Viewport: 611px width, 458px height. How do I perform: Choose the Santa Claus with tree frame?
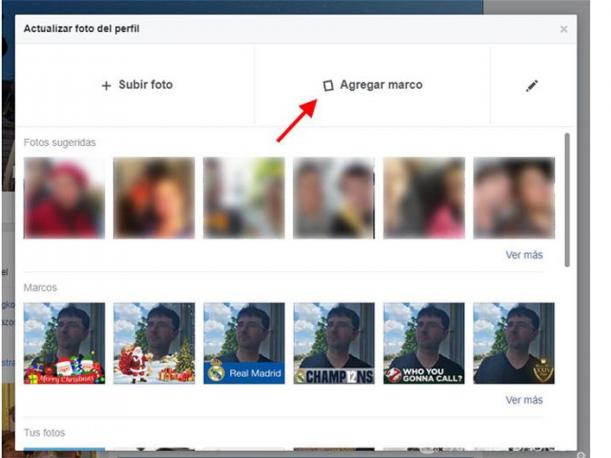154,343
